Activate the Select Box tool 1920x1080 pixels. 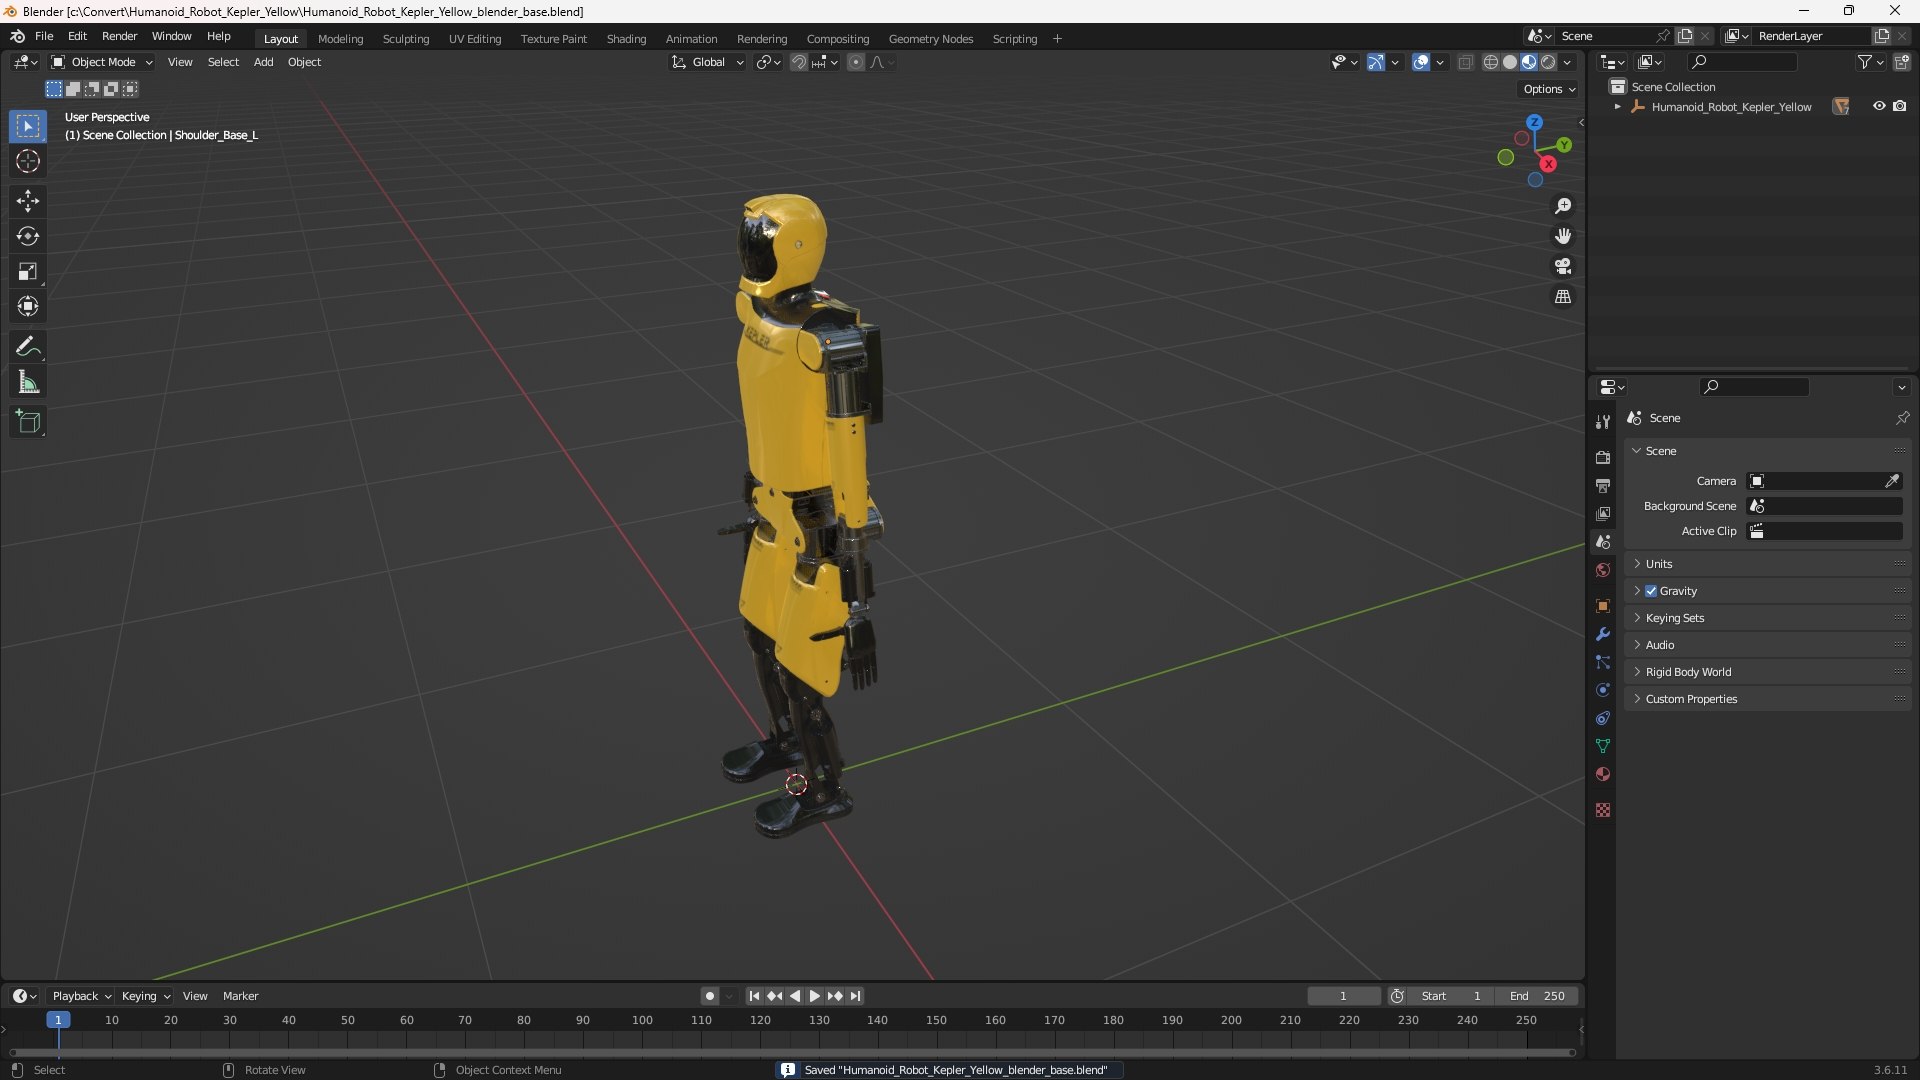(28, 126)
